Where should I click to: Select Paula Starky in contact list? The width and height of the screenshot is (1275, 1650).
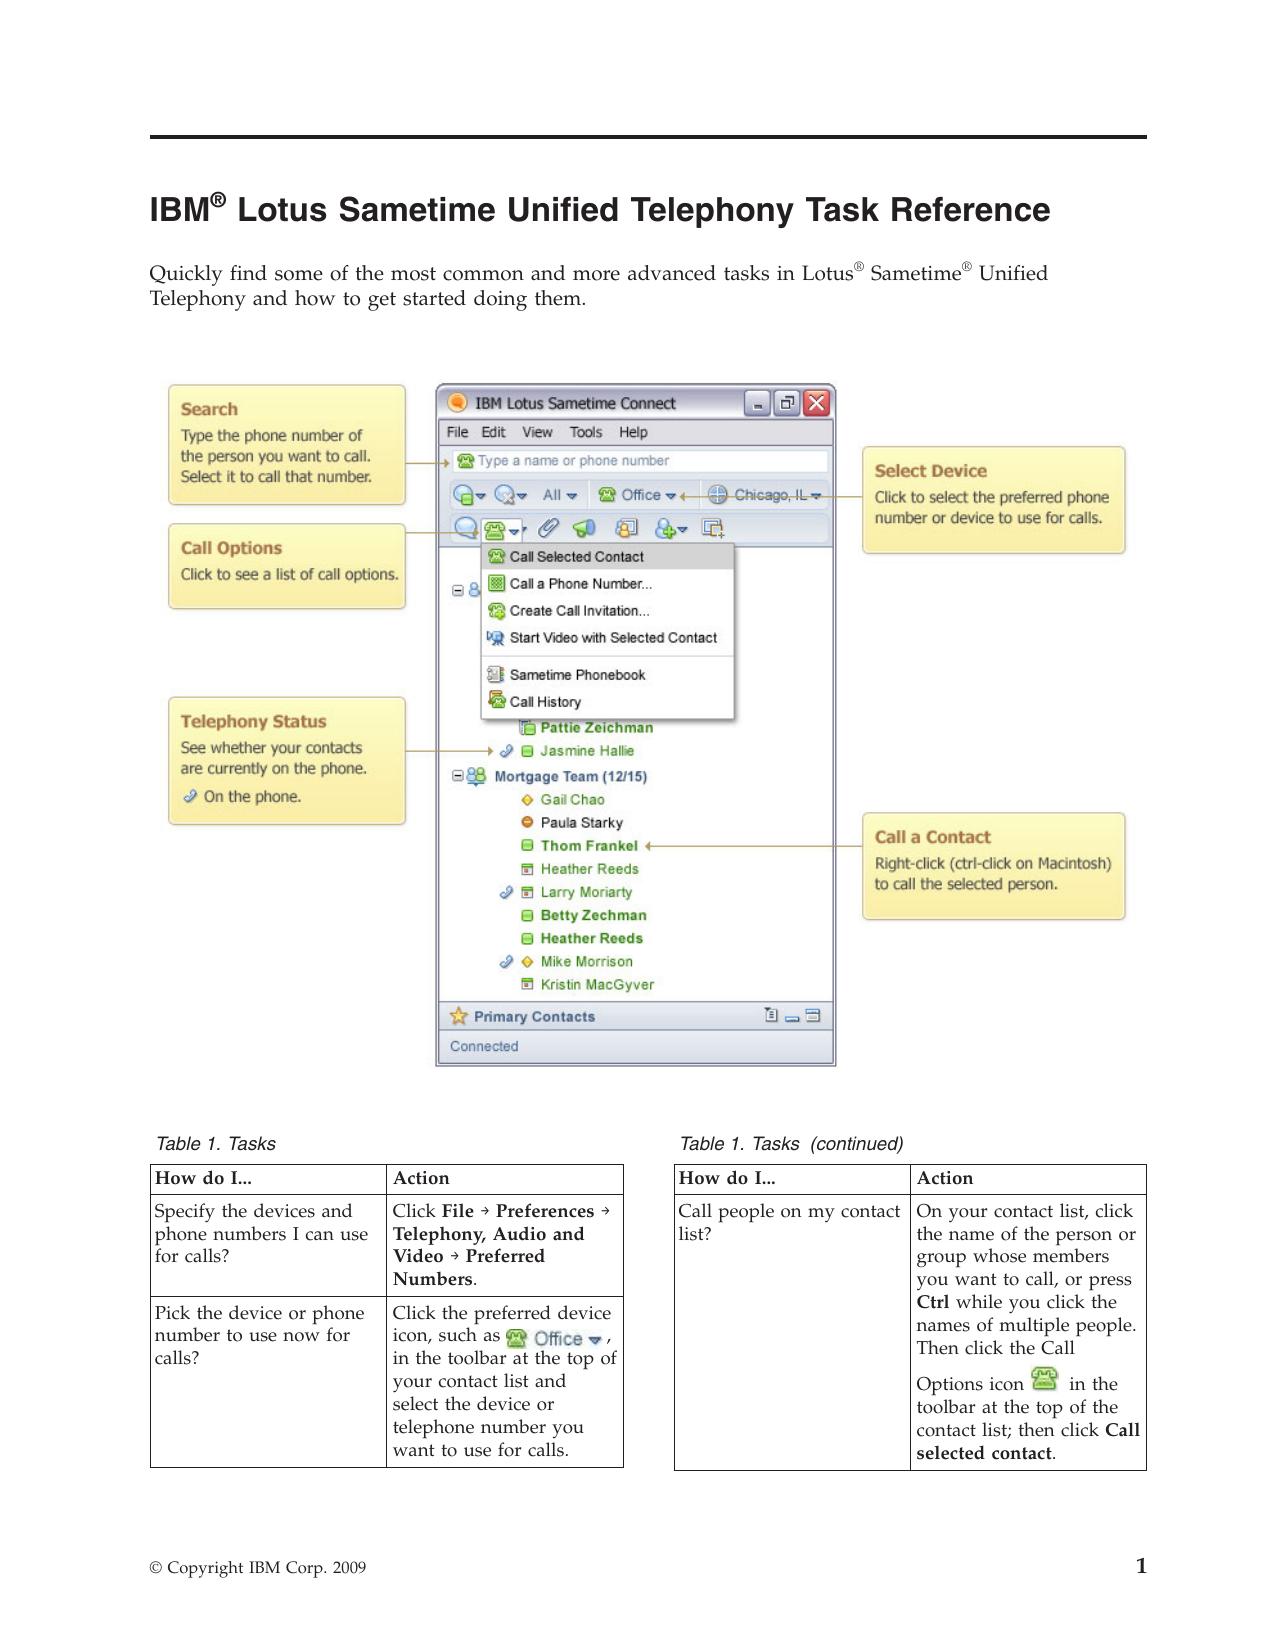(x=581, y=822)
